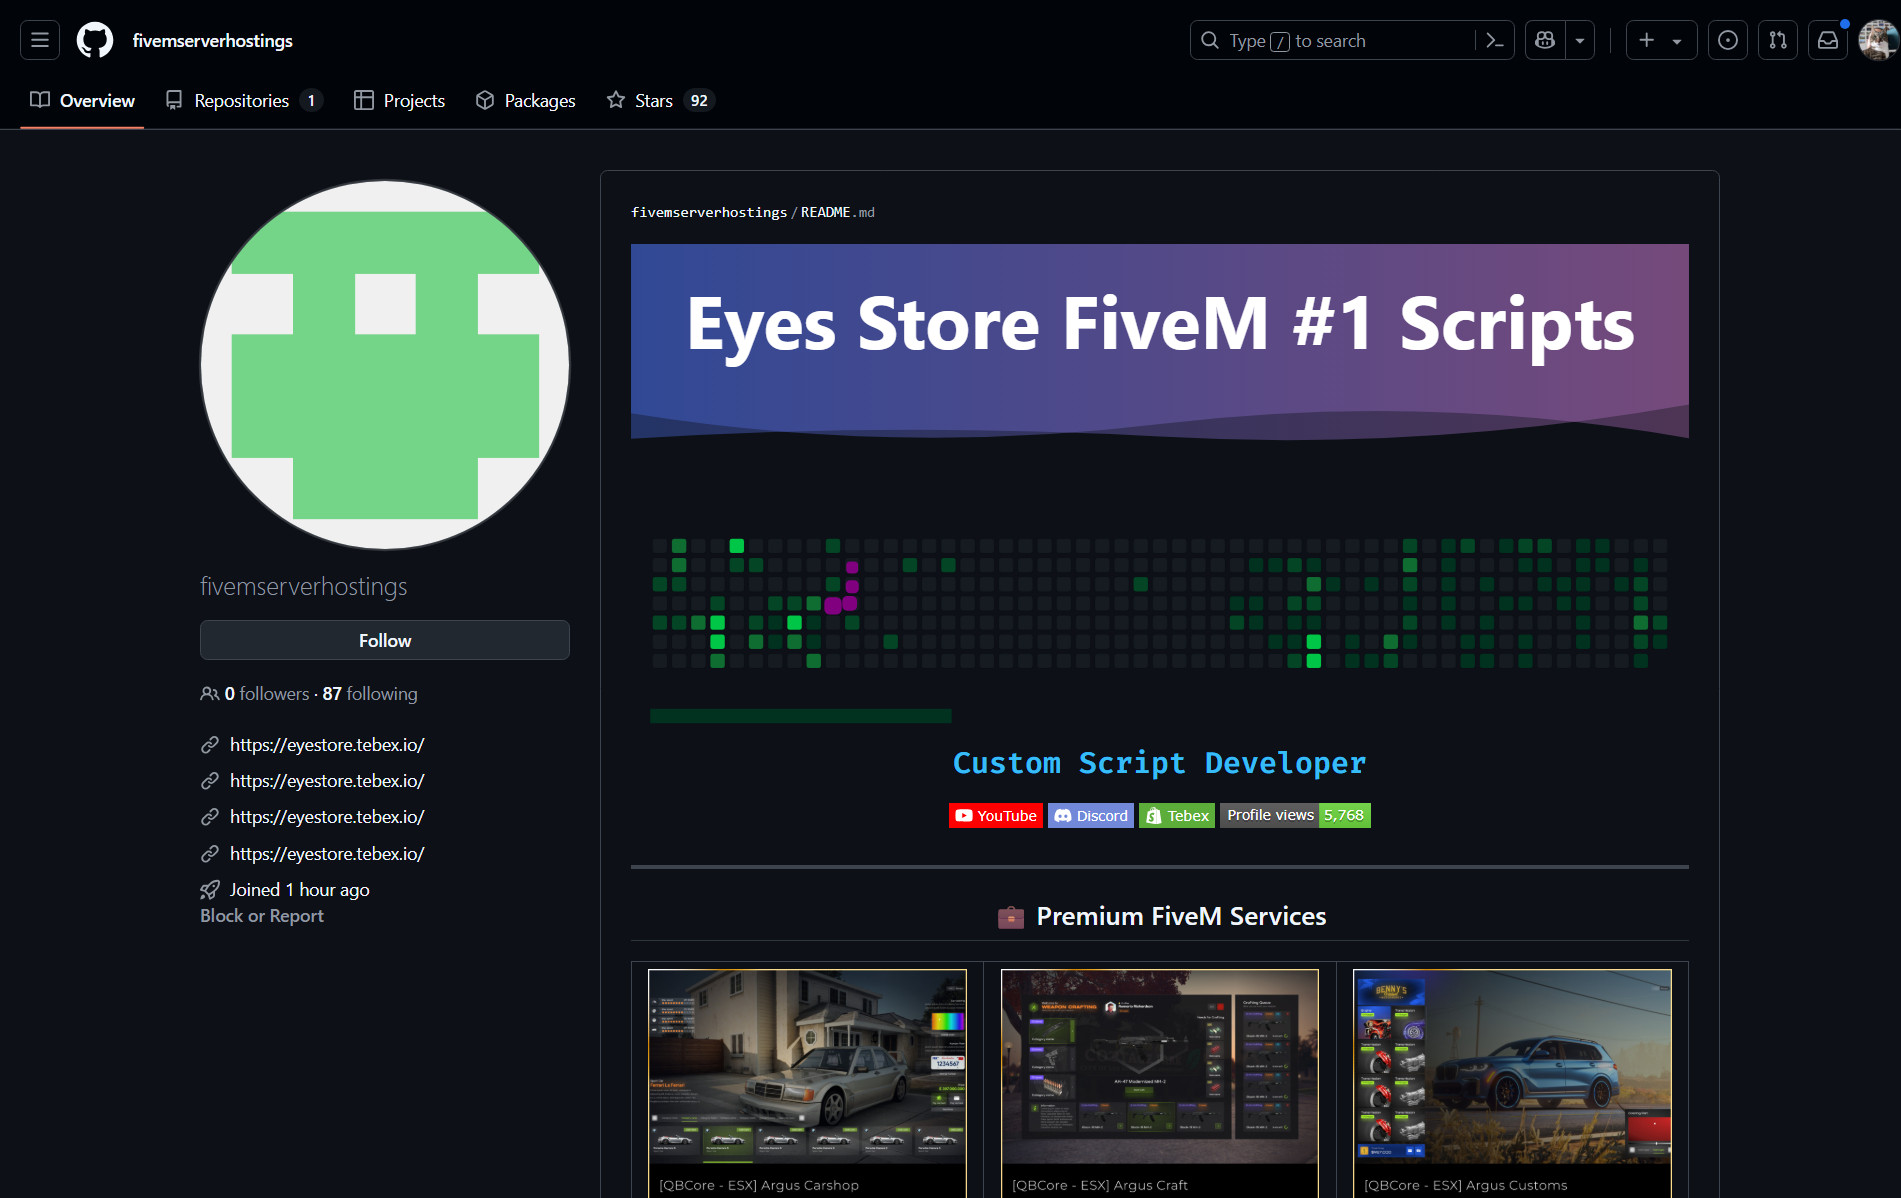
Task: Open the YouTube badge
Action: click(996, 815)
